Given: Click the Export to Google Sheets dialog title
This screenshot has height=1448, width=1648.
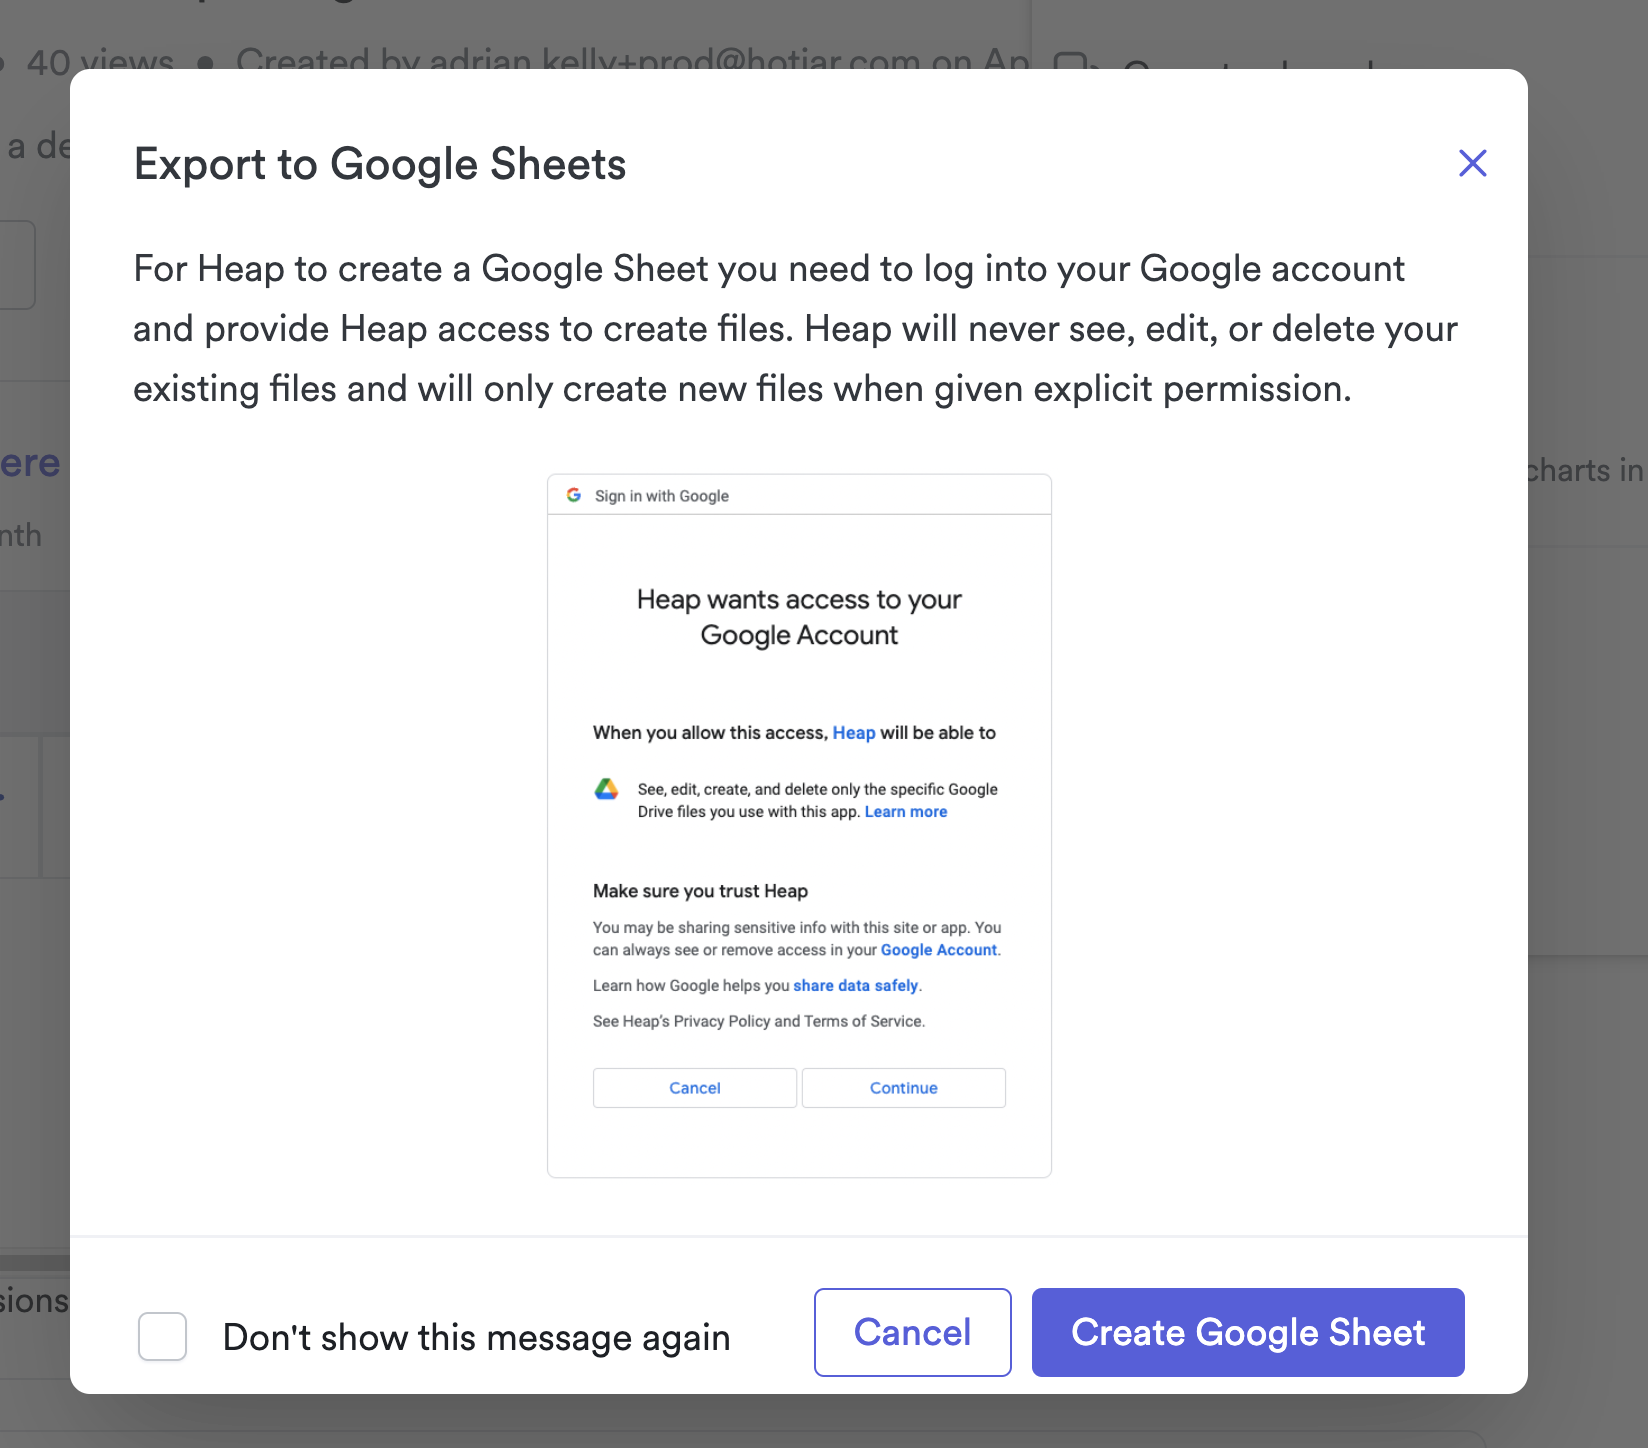Looking at the screenshot, I should point(379,163).
